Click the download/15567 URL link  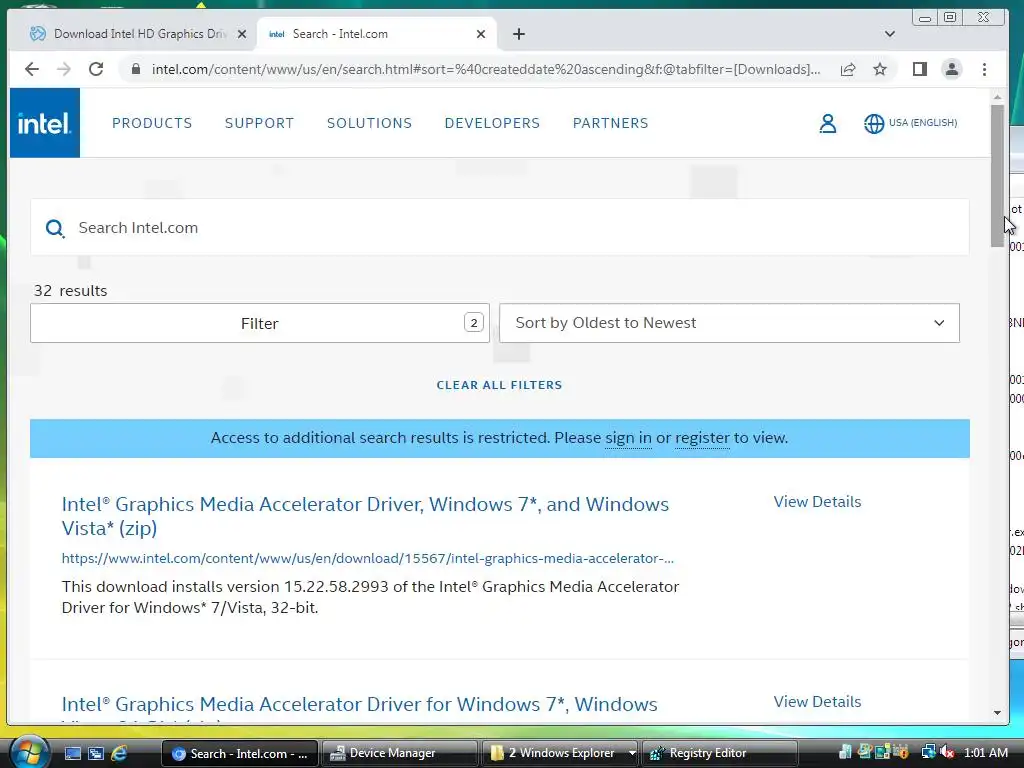point(368,558)
